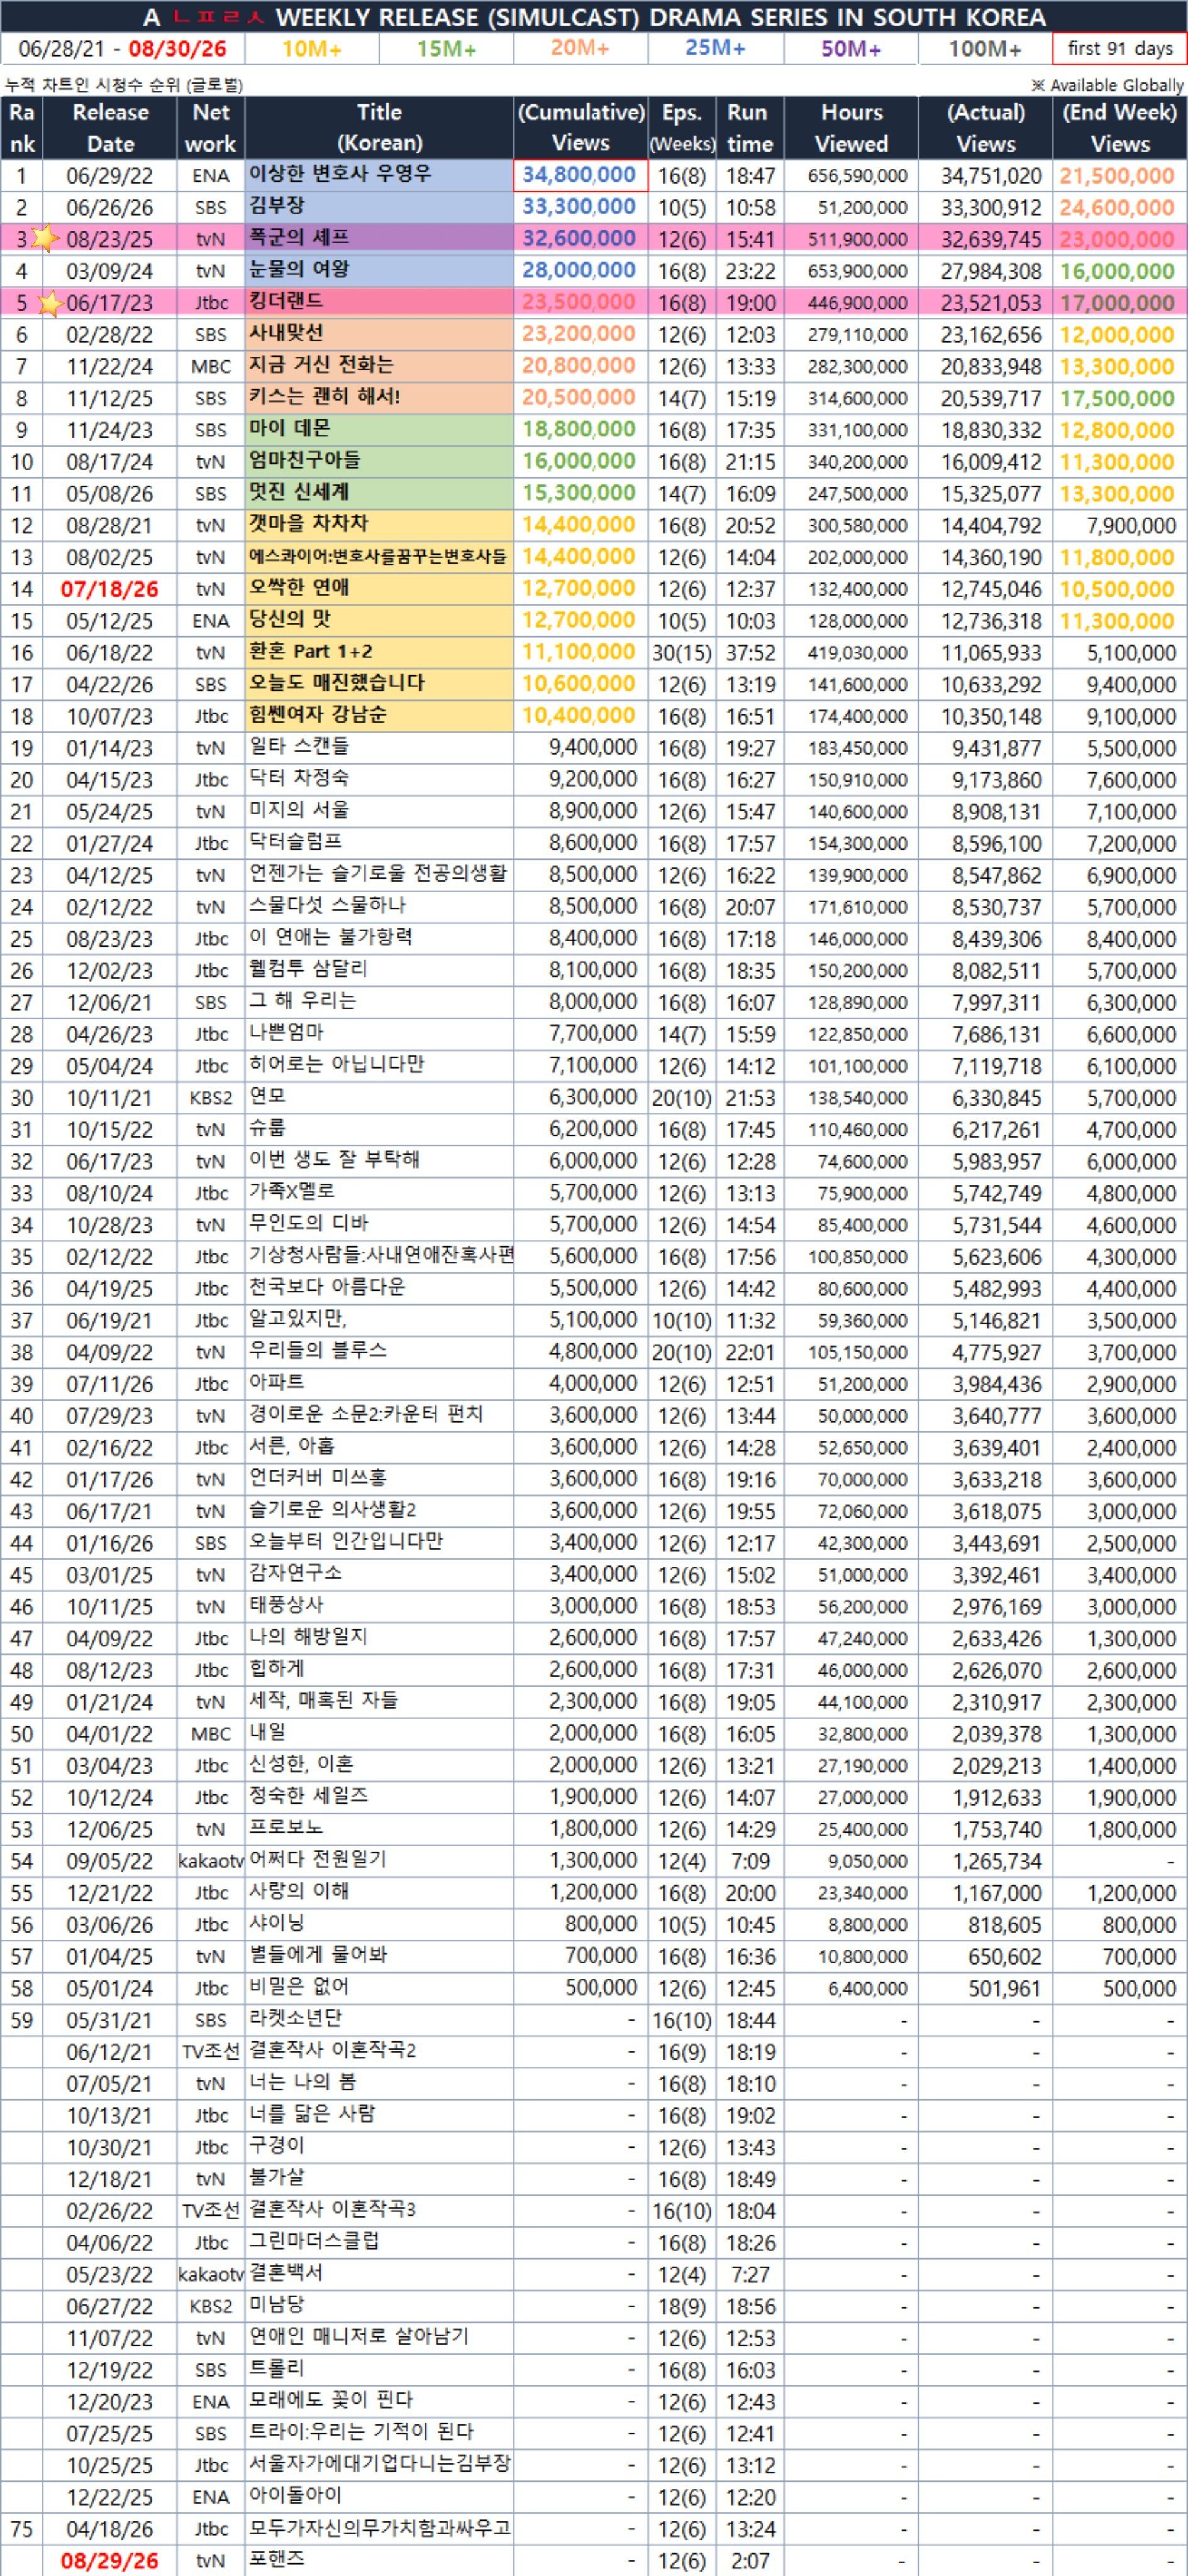Screen dimensions: 1188x2576
Task: Select the cumulative views cell '34,800,000'
Action: pyautogui.click(x=580, y=175)
